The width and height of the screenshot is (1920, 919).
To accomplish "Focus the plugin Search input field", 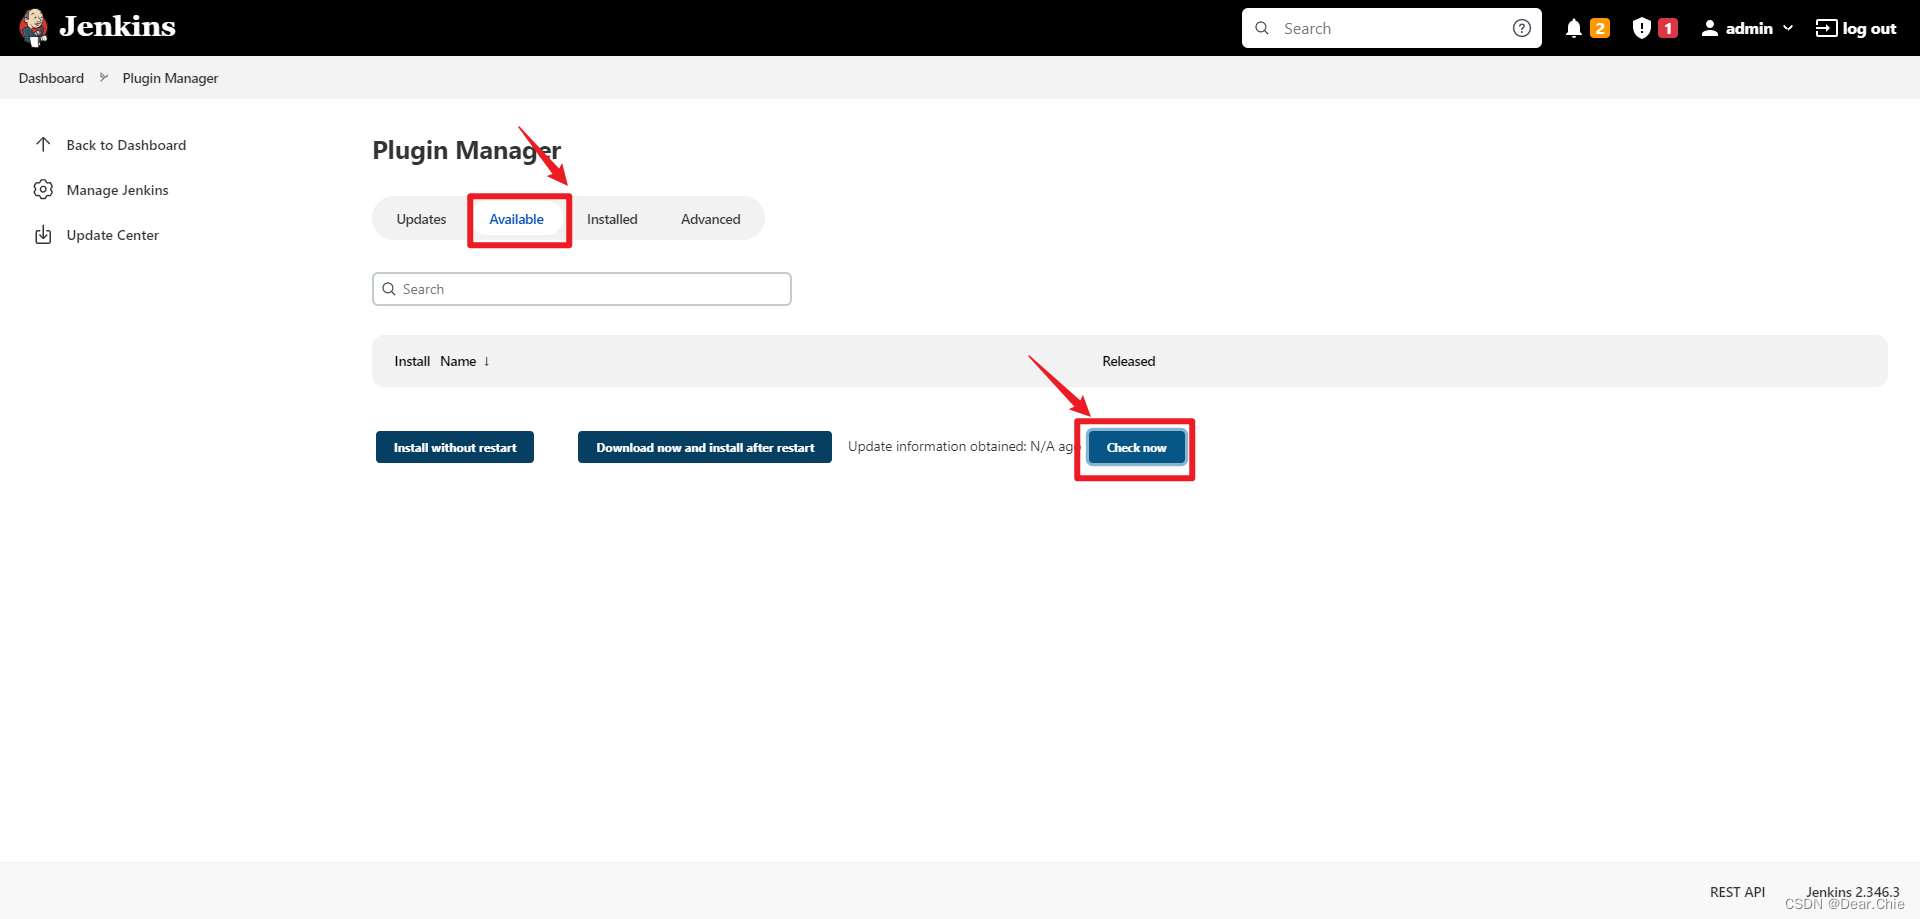I will [582, 289].
